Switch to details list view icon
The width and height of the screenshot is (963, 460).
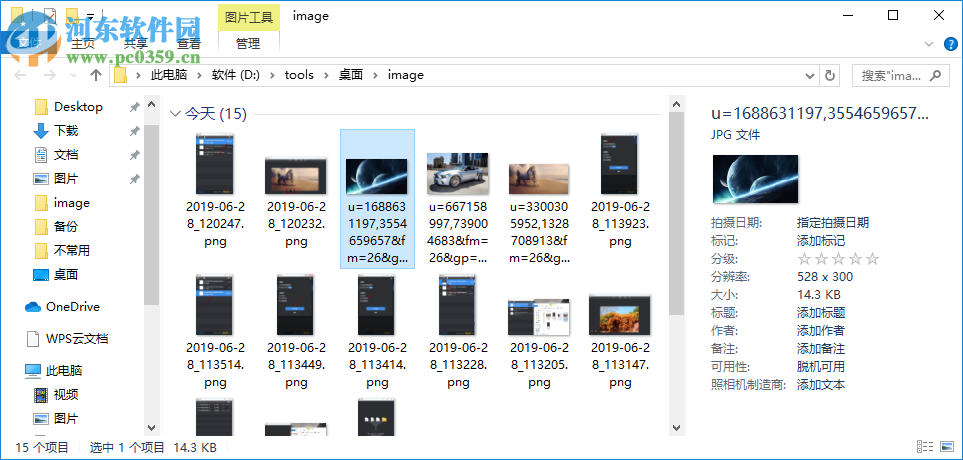[x=924, y=447]
